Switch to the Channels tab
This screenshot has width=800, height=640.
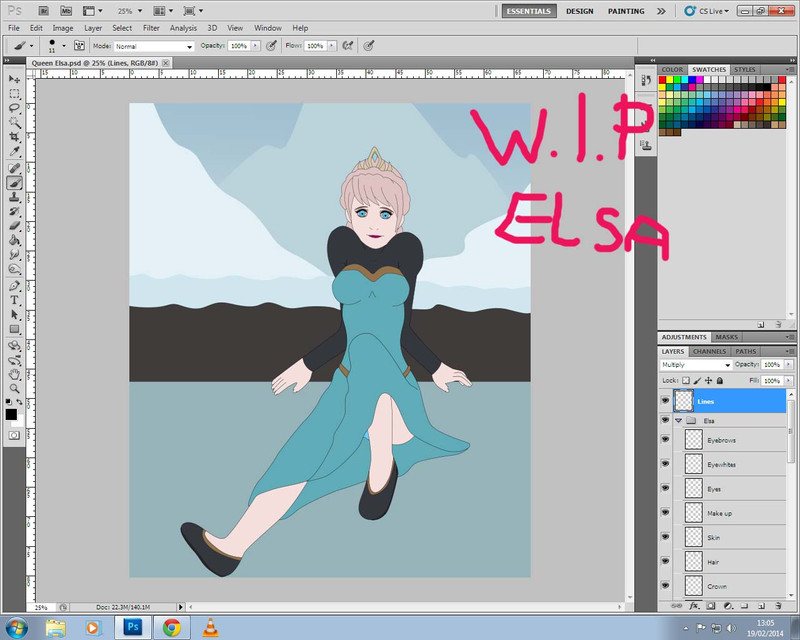click(x=709, y=351)
